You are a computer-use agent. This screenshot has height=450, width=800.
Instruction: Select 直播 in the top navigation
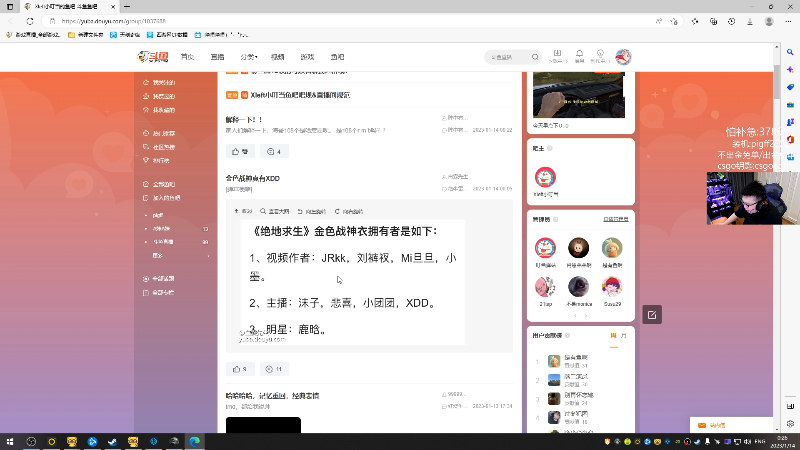[x=217, y=57]
